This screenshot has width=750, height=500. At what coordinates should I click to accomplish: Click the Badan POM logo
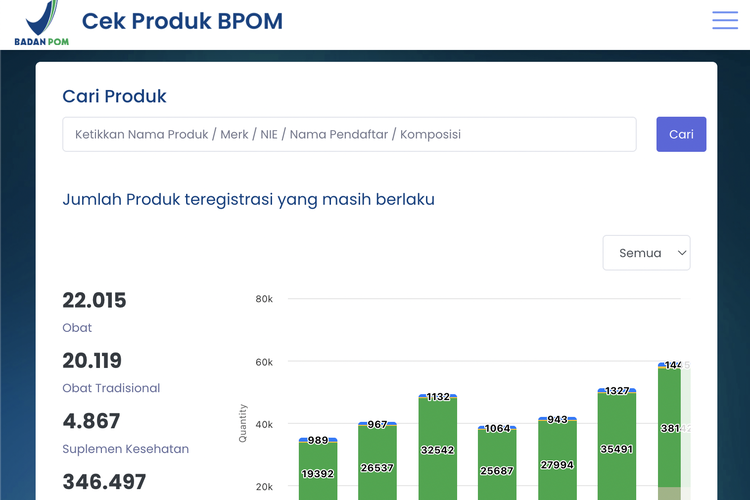pos(42,23)
